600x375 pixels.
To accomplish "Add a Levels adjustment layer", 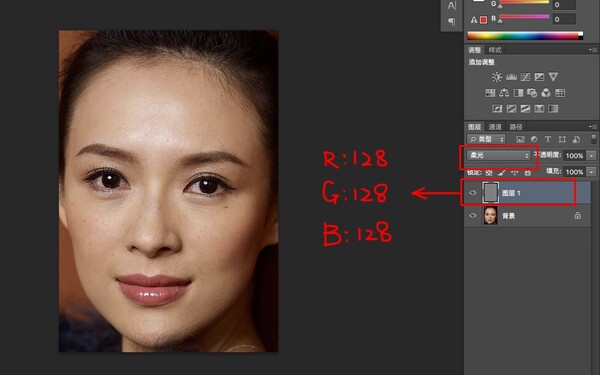I will point(511,77).
